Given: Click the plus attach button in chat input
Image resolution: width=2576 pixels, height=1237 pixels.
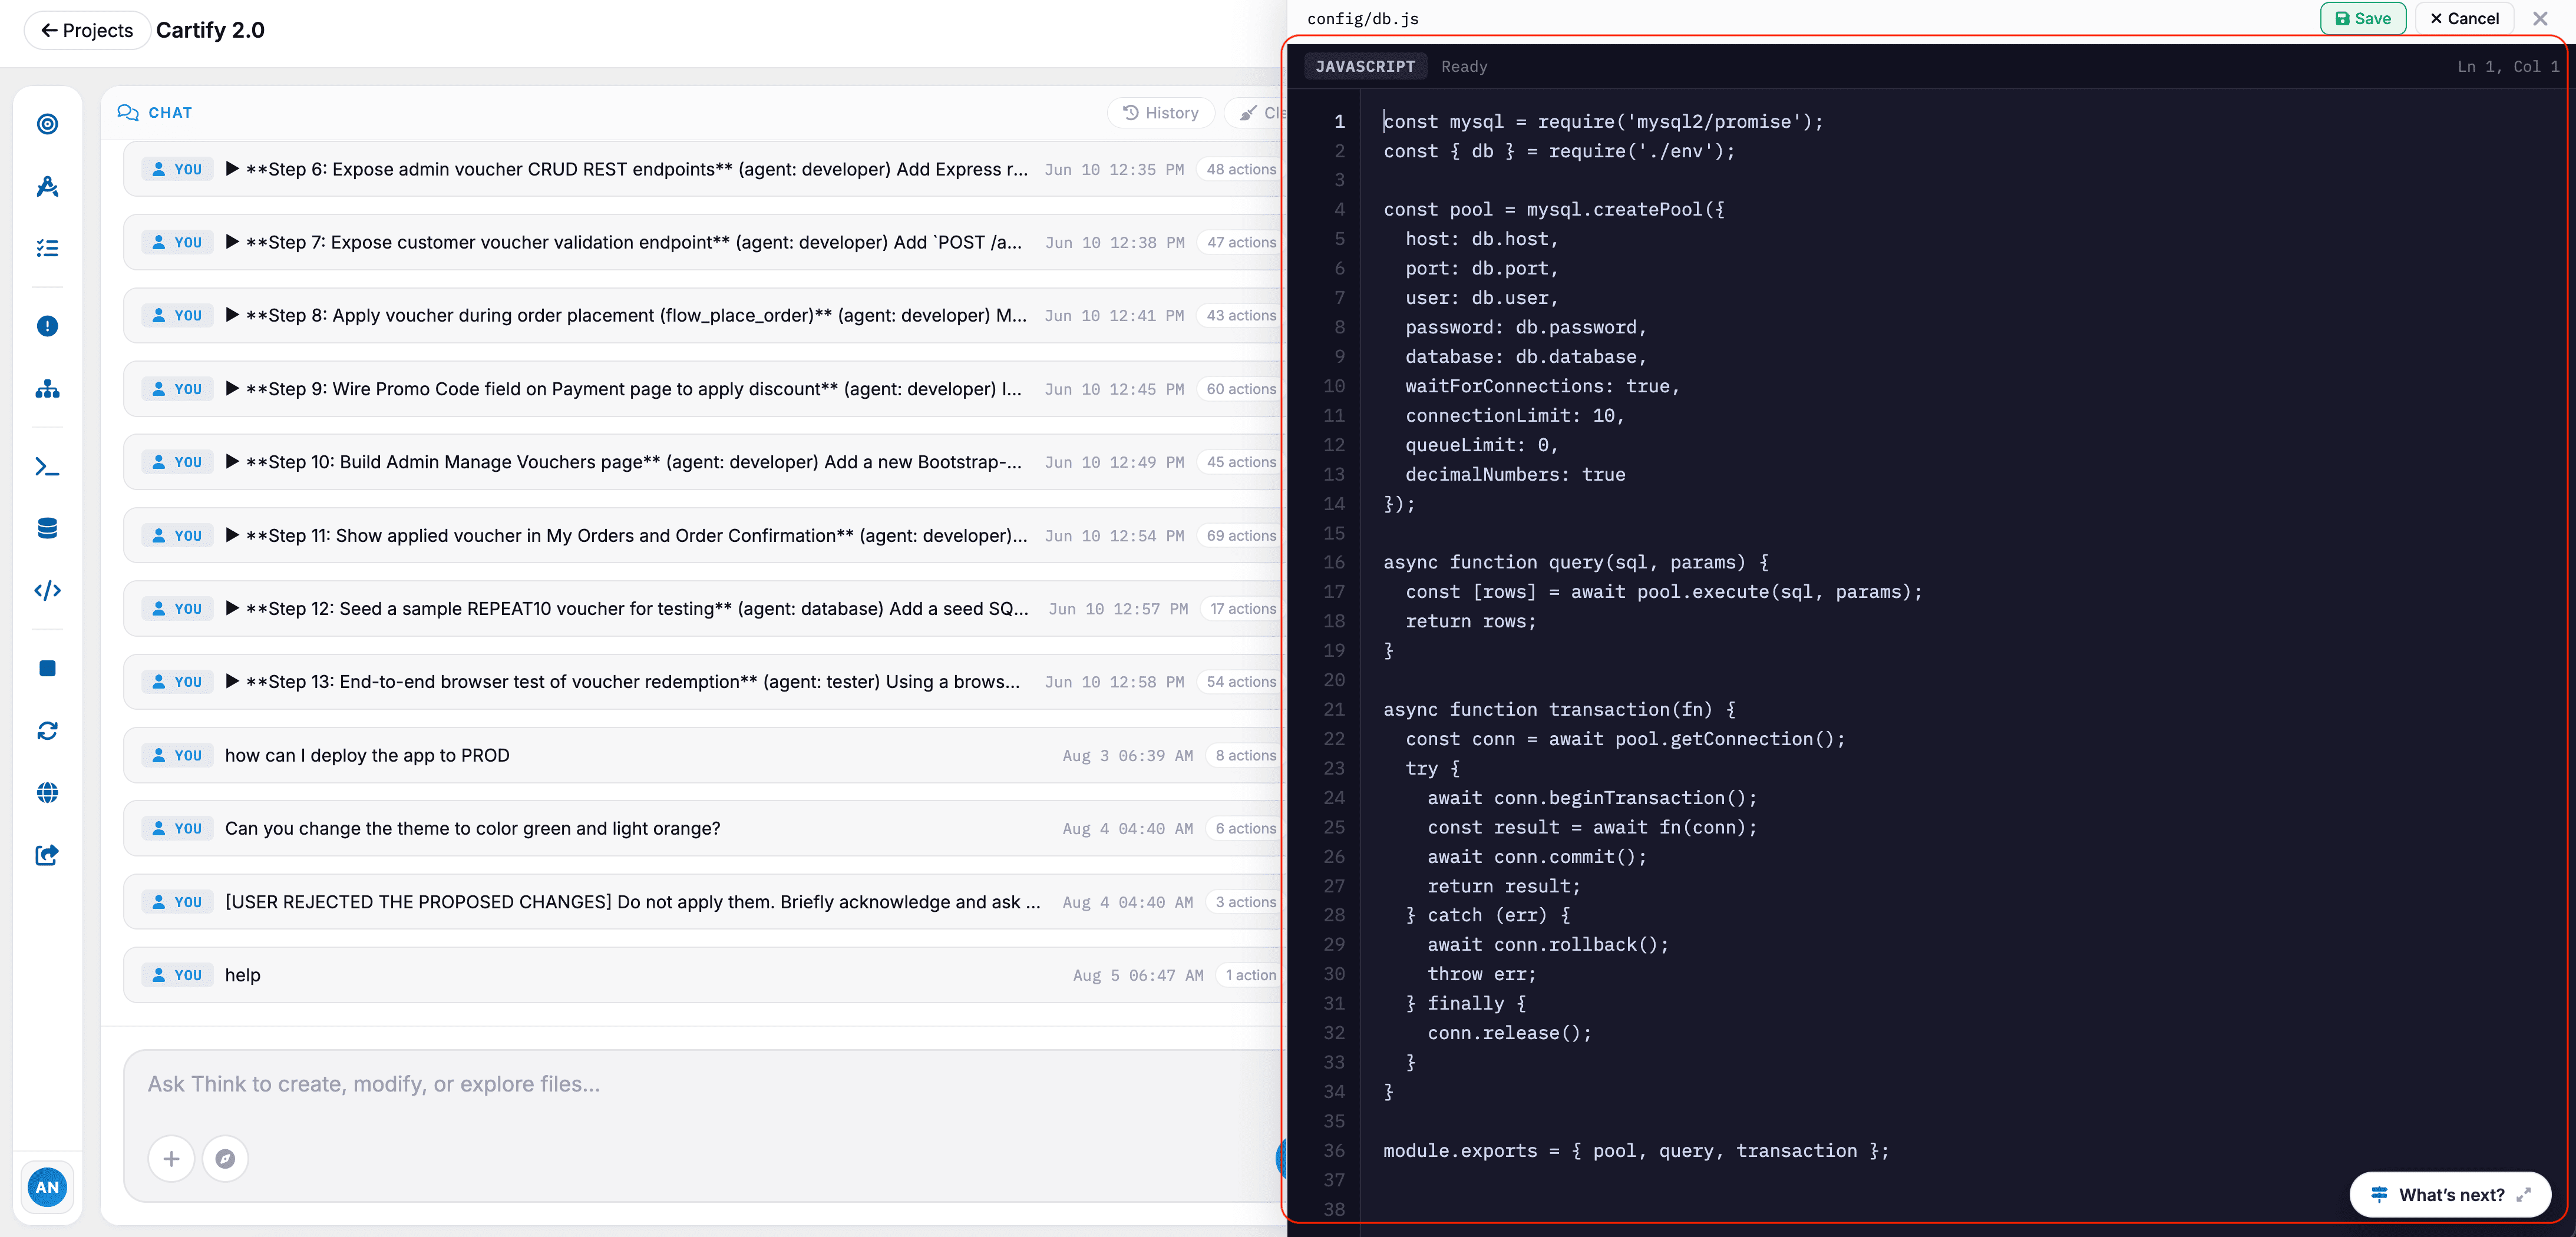Looking at the screenshot, I should pos(171,1158).
